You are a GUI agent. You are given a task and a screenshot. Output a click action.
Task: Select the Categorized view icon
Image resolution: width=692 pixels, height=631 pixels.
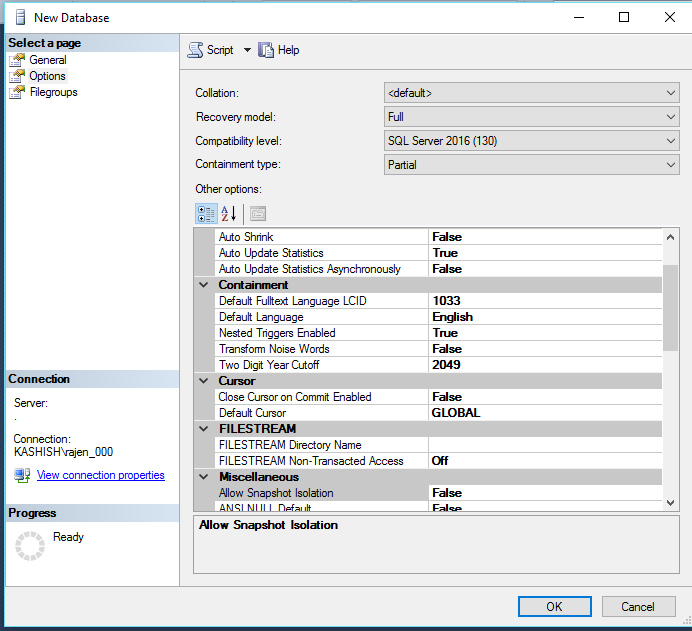click(206, 213)
